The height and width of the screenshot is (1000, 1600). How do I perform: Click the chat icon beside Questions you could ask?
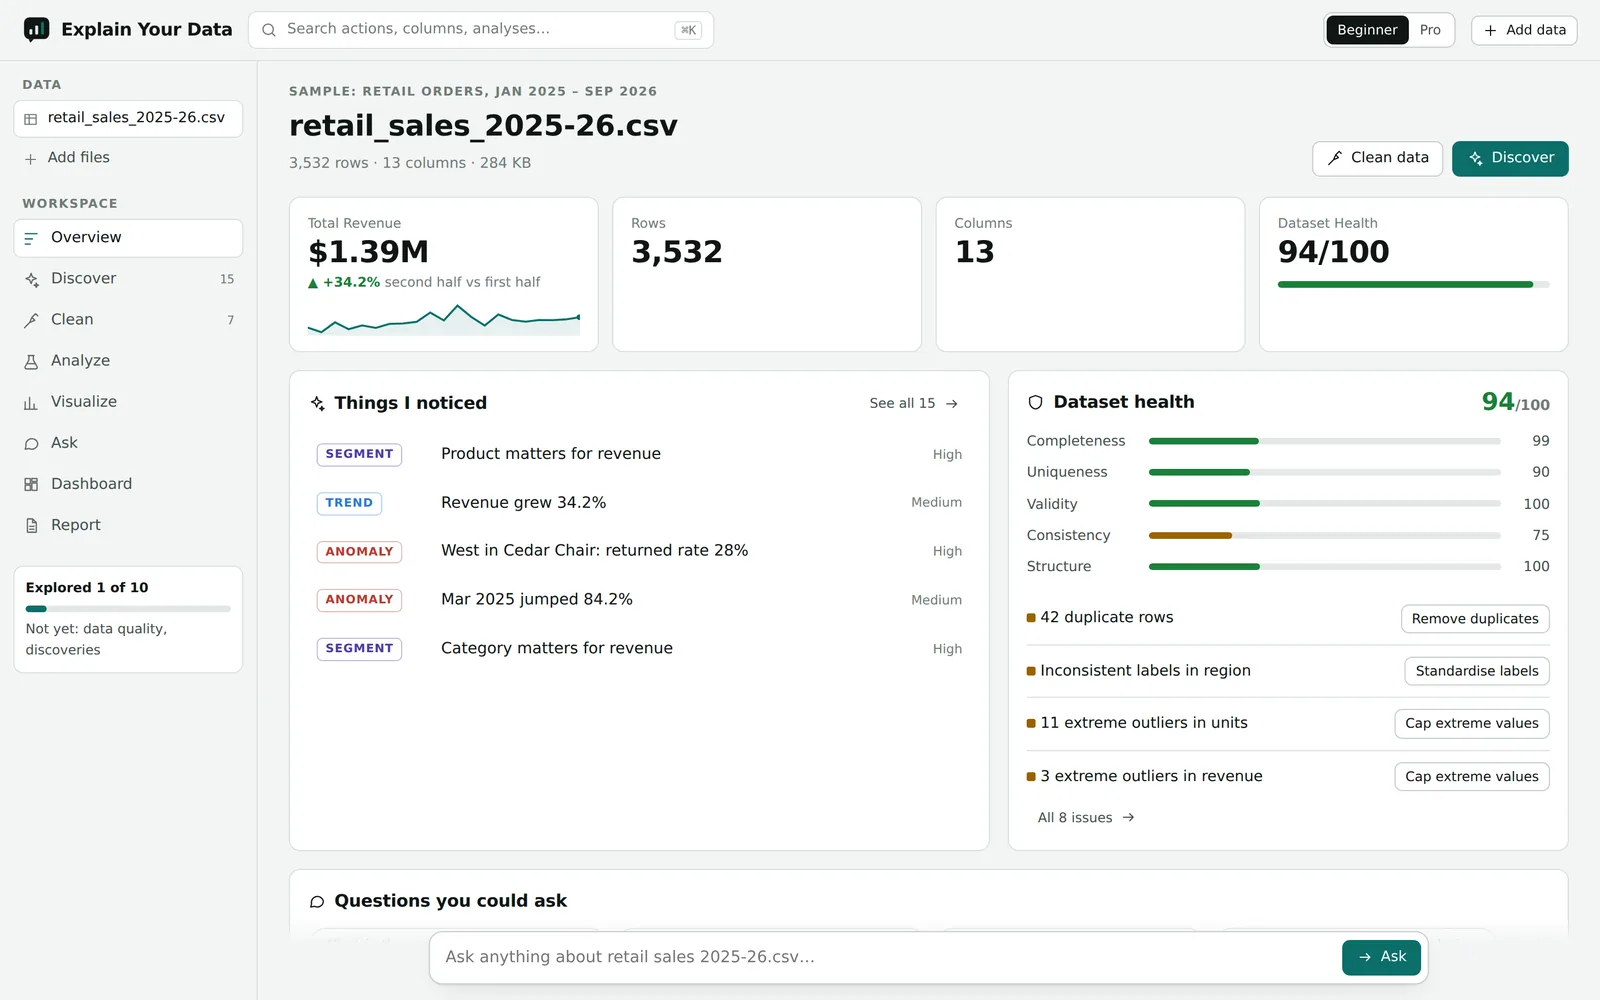pos(317,901)
